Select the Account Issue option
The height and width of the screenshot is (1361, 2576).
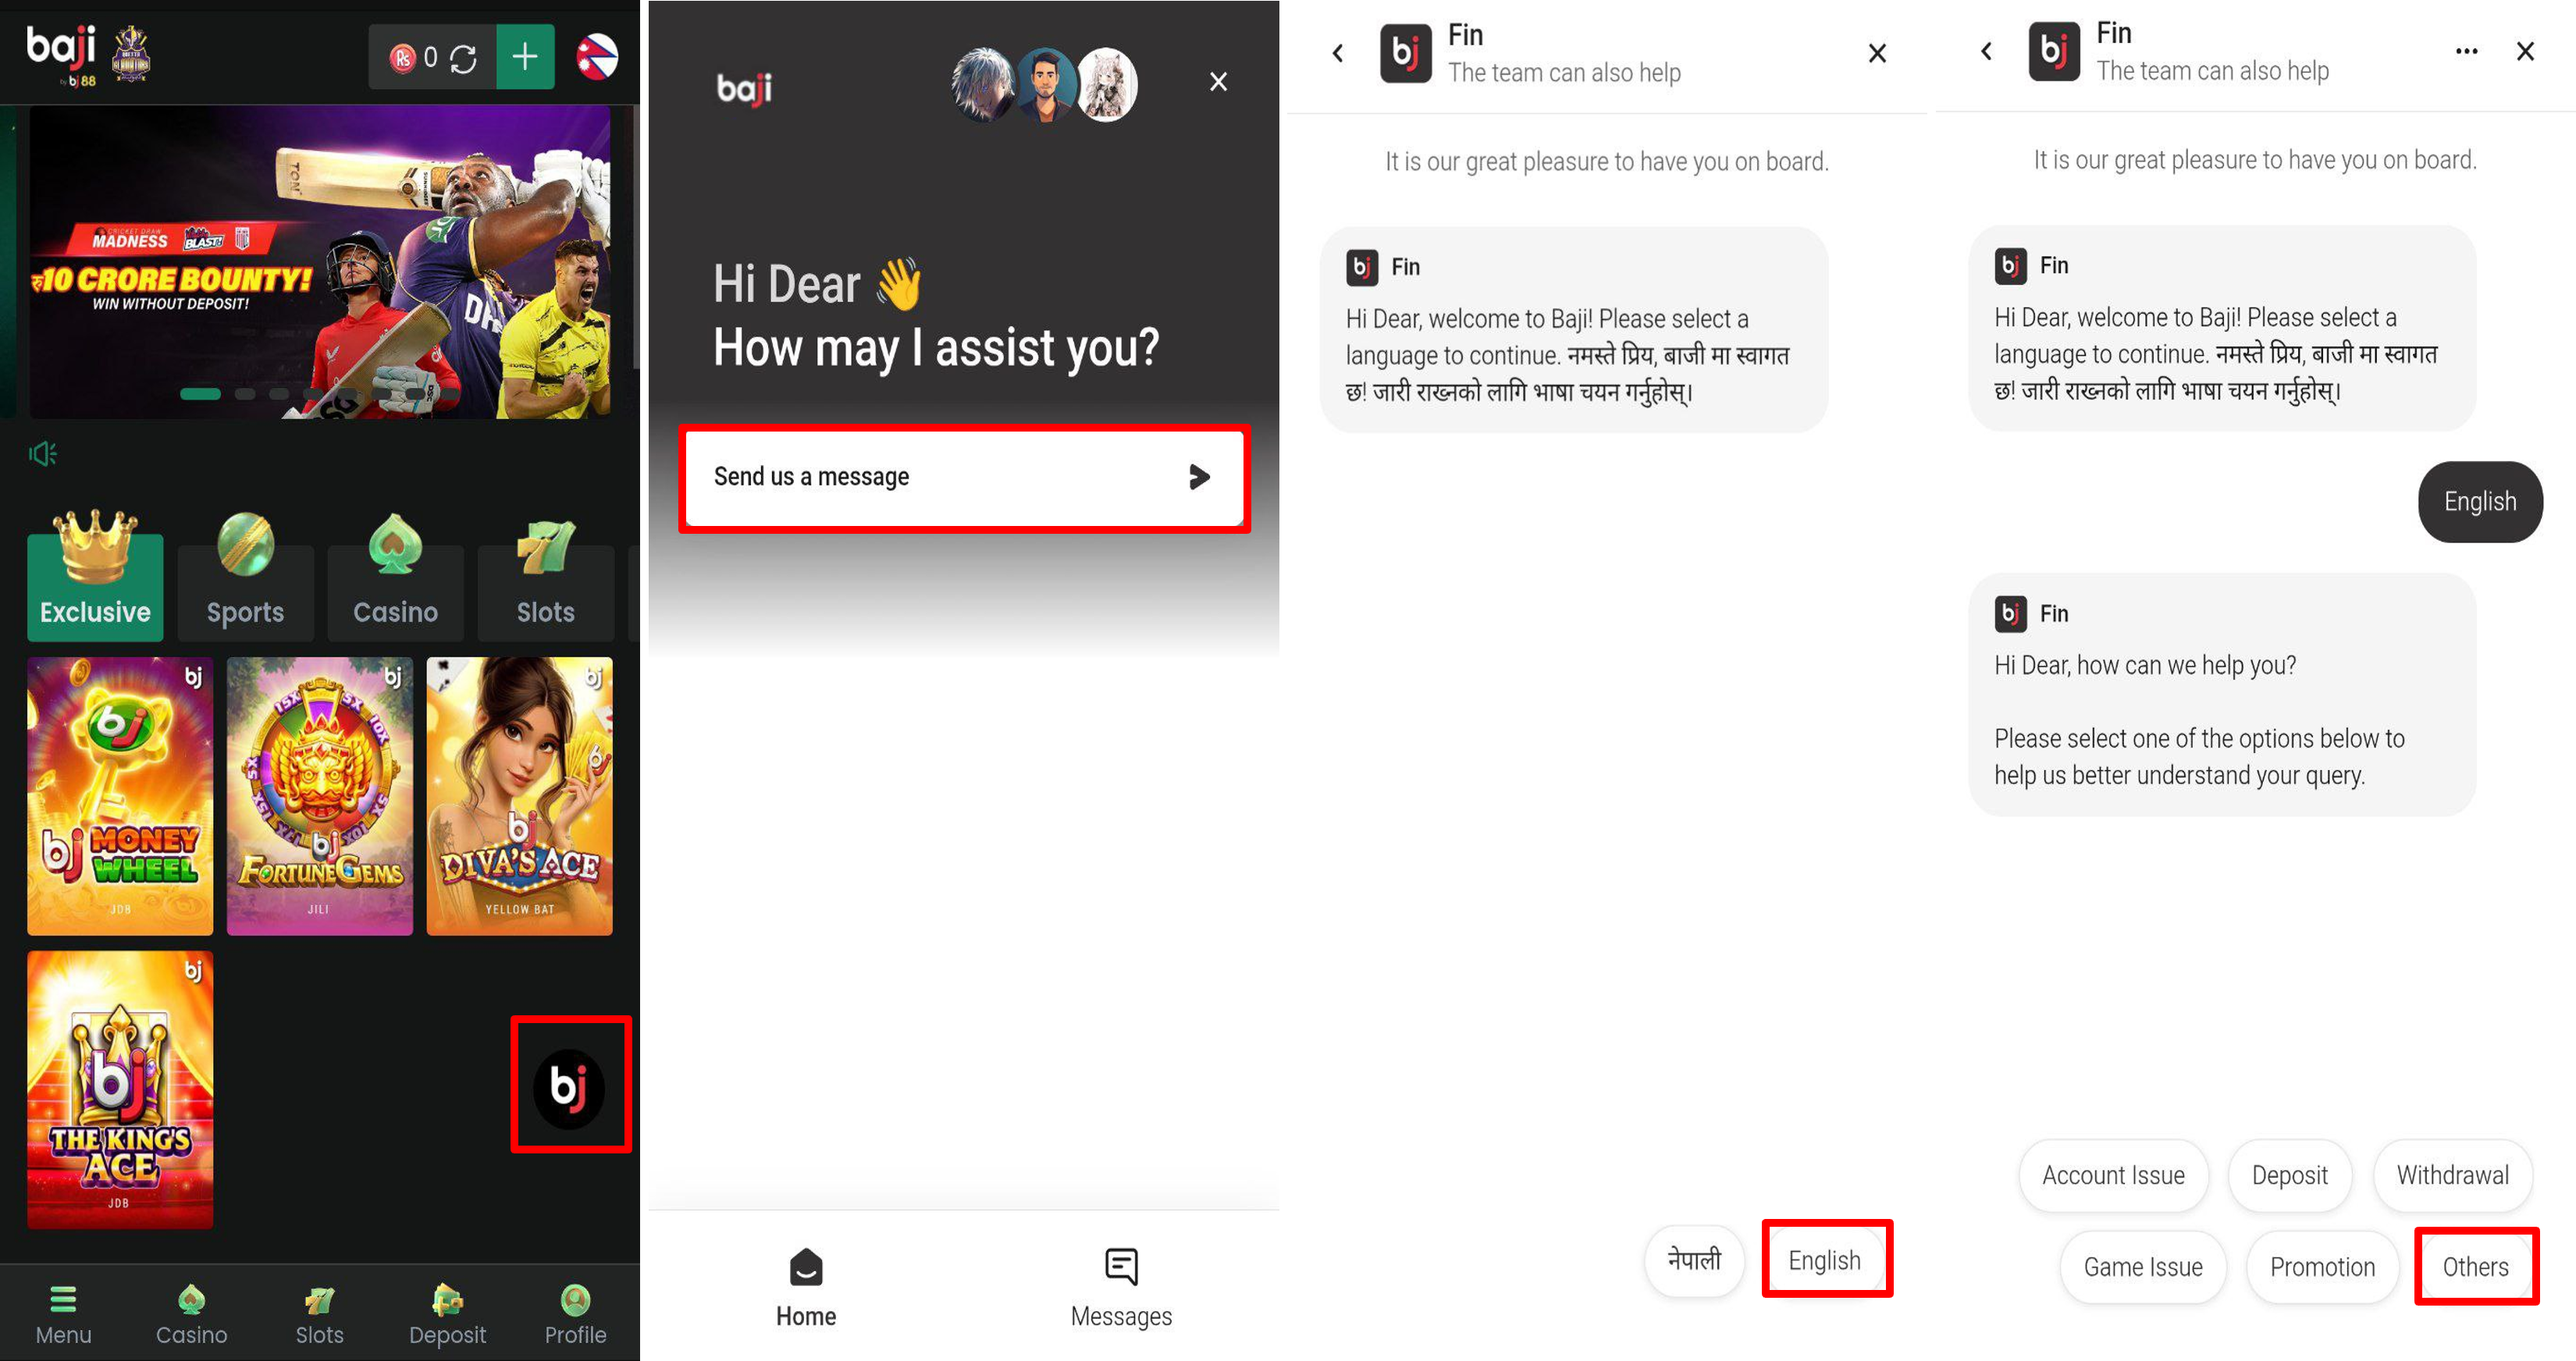(x=2113, y=1176)
